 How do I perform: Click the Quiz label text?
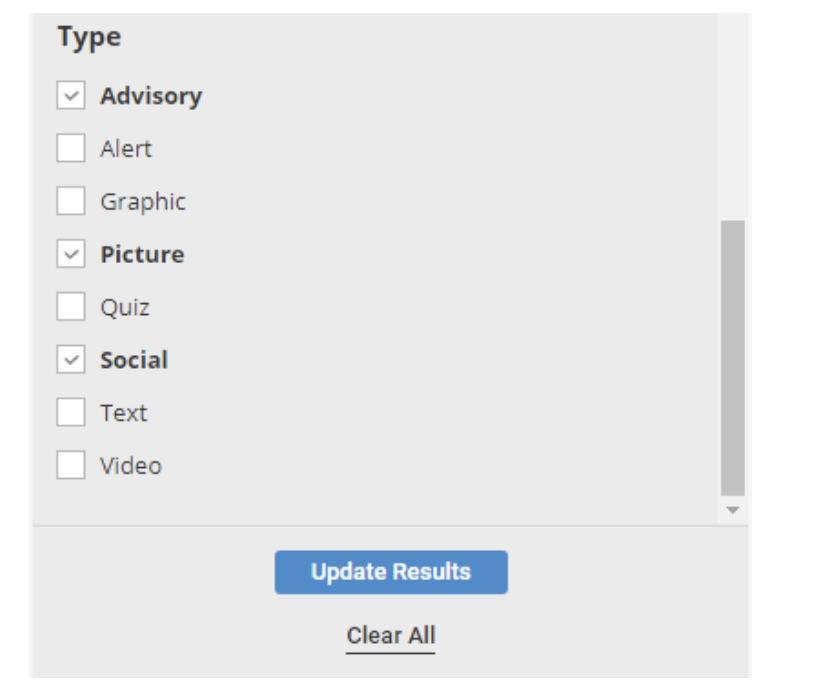[x=125, y=307]
